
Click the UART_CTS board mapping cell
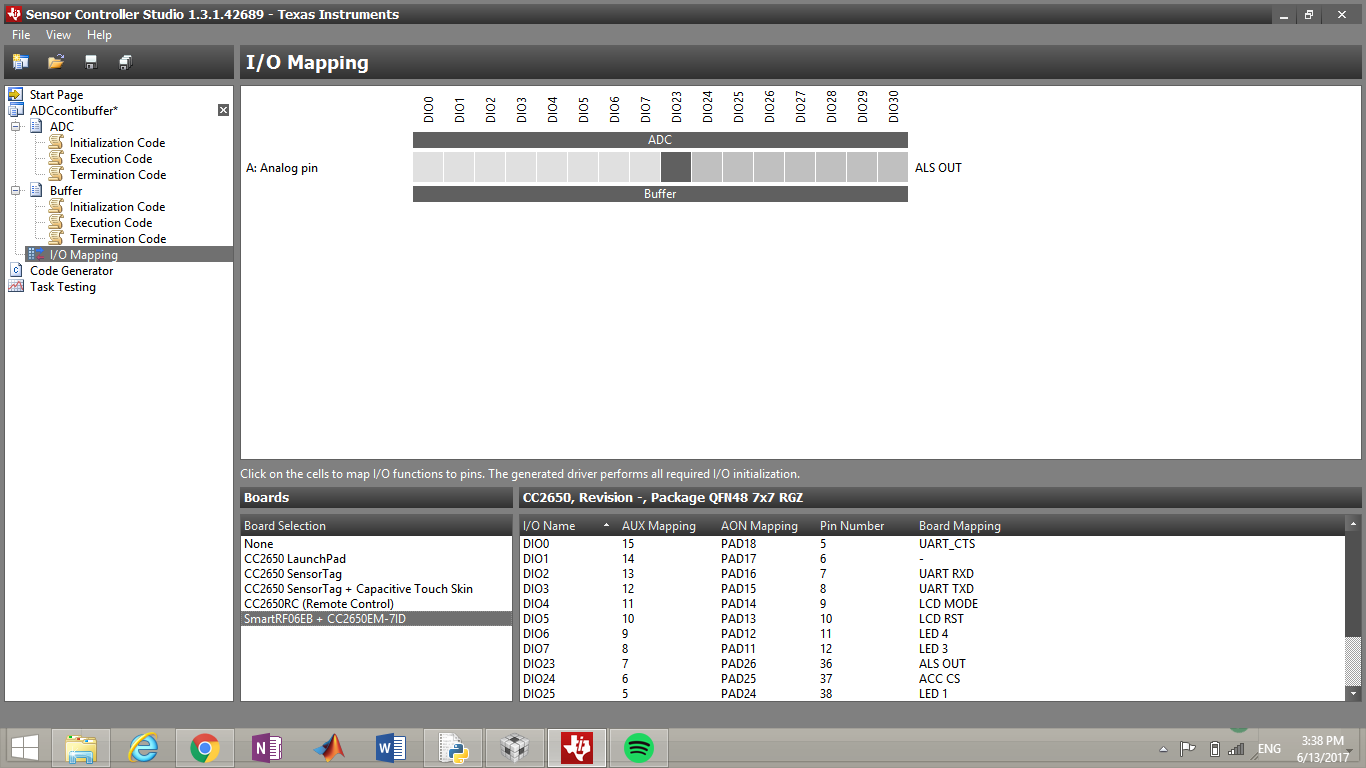click(x=947, y=544)
